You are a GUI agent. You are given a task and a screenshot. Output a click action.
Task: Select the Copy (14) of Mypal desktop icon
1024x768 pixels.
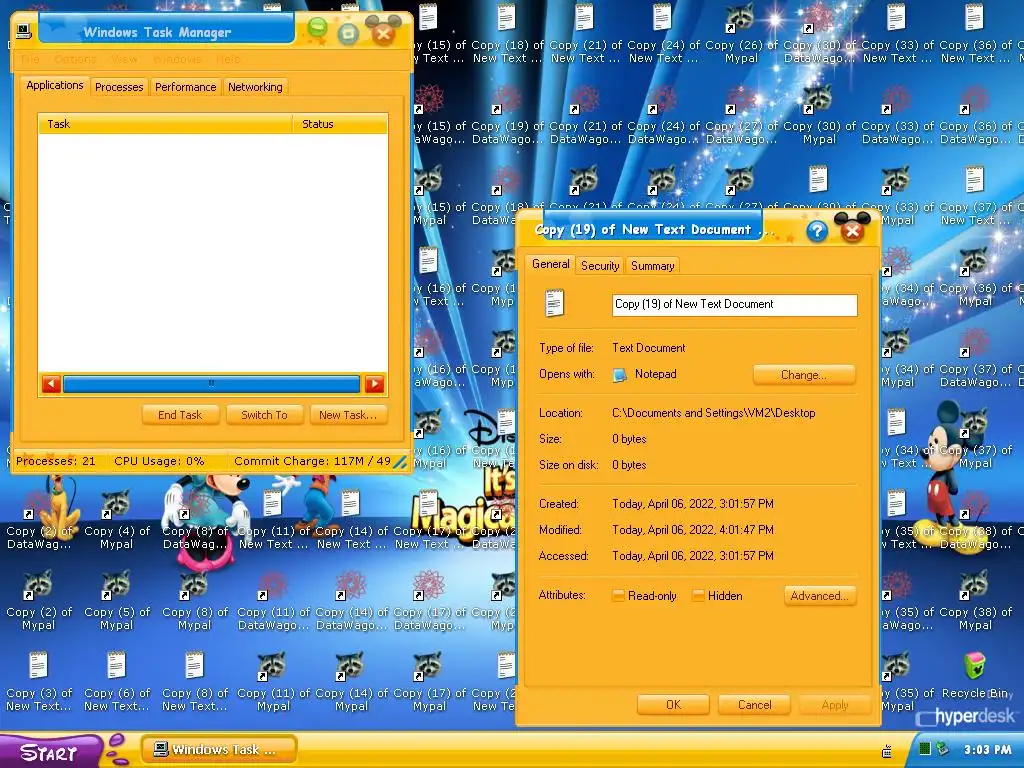point(350,666)
